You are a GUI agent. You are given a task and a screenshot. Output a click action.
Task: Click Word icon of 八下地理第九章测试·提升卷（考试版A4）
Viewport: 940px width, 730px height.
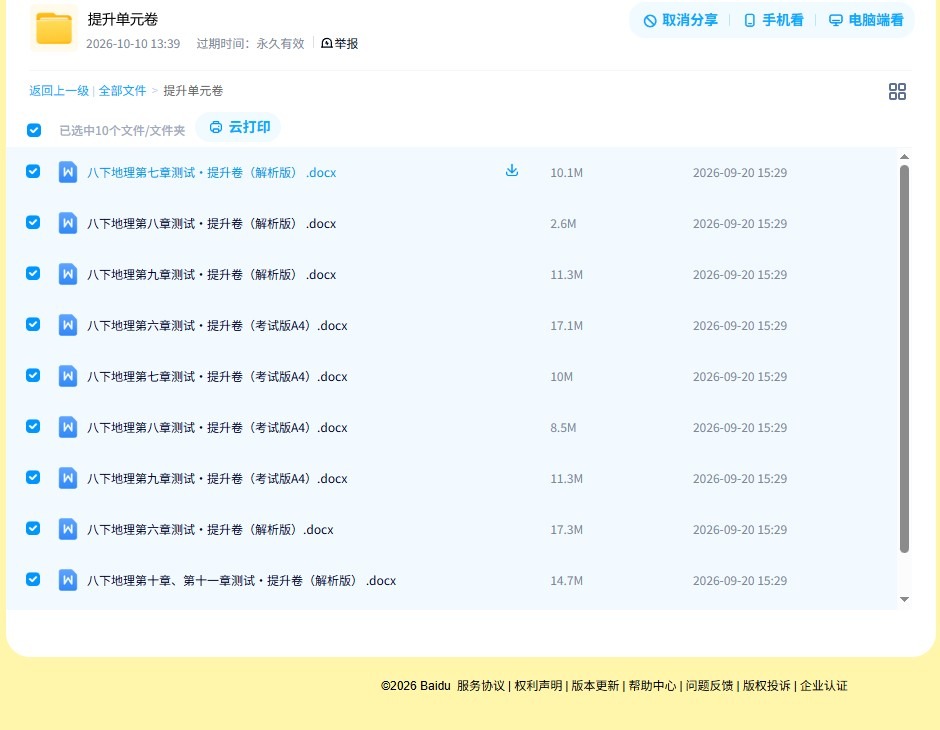68,478
